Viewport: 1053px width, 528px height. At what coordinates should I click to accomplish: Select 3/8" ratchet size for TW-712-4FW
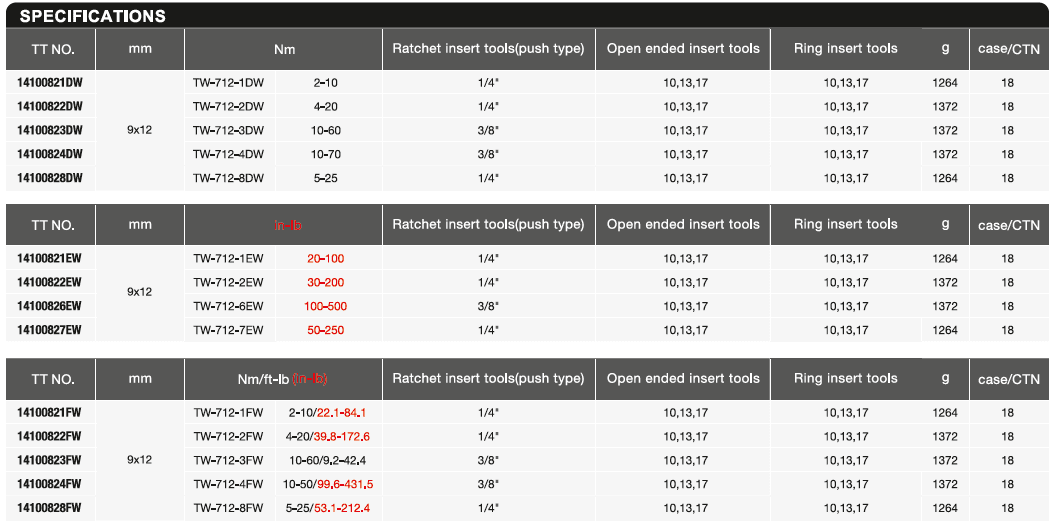tap(488, 484)
